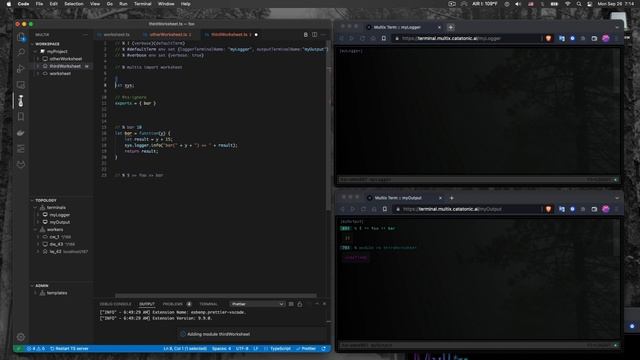This screenshot has width=640, height=360.
Task: Open new tab in myLogger browser window
Action: point(451,27)
